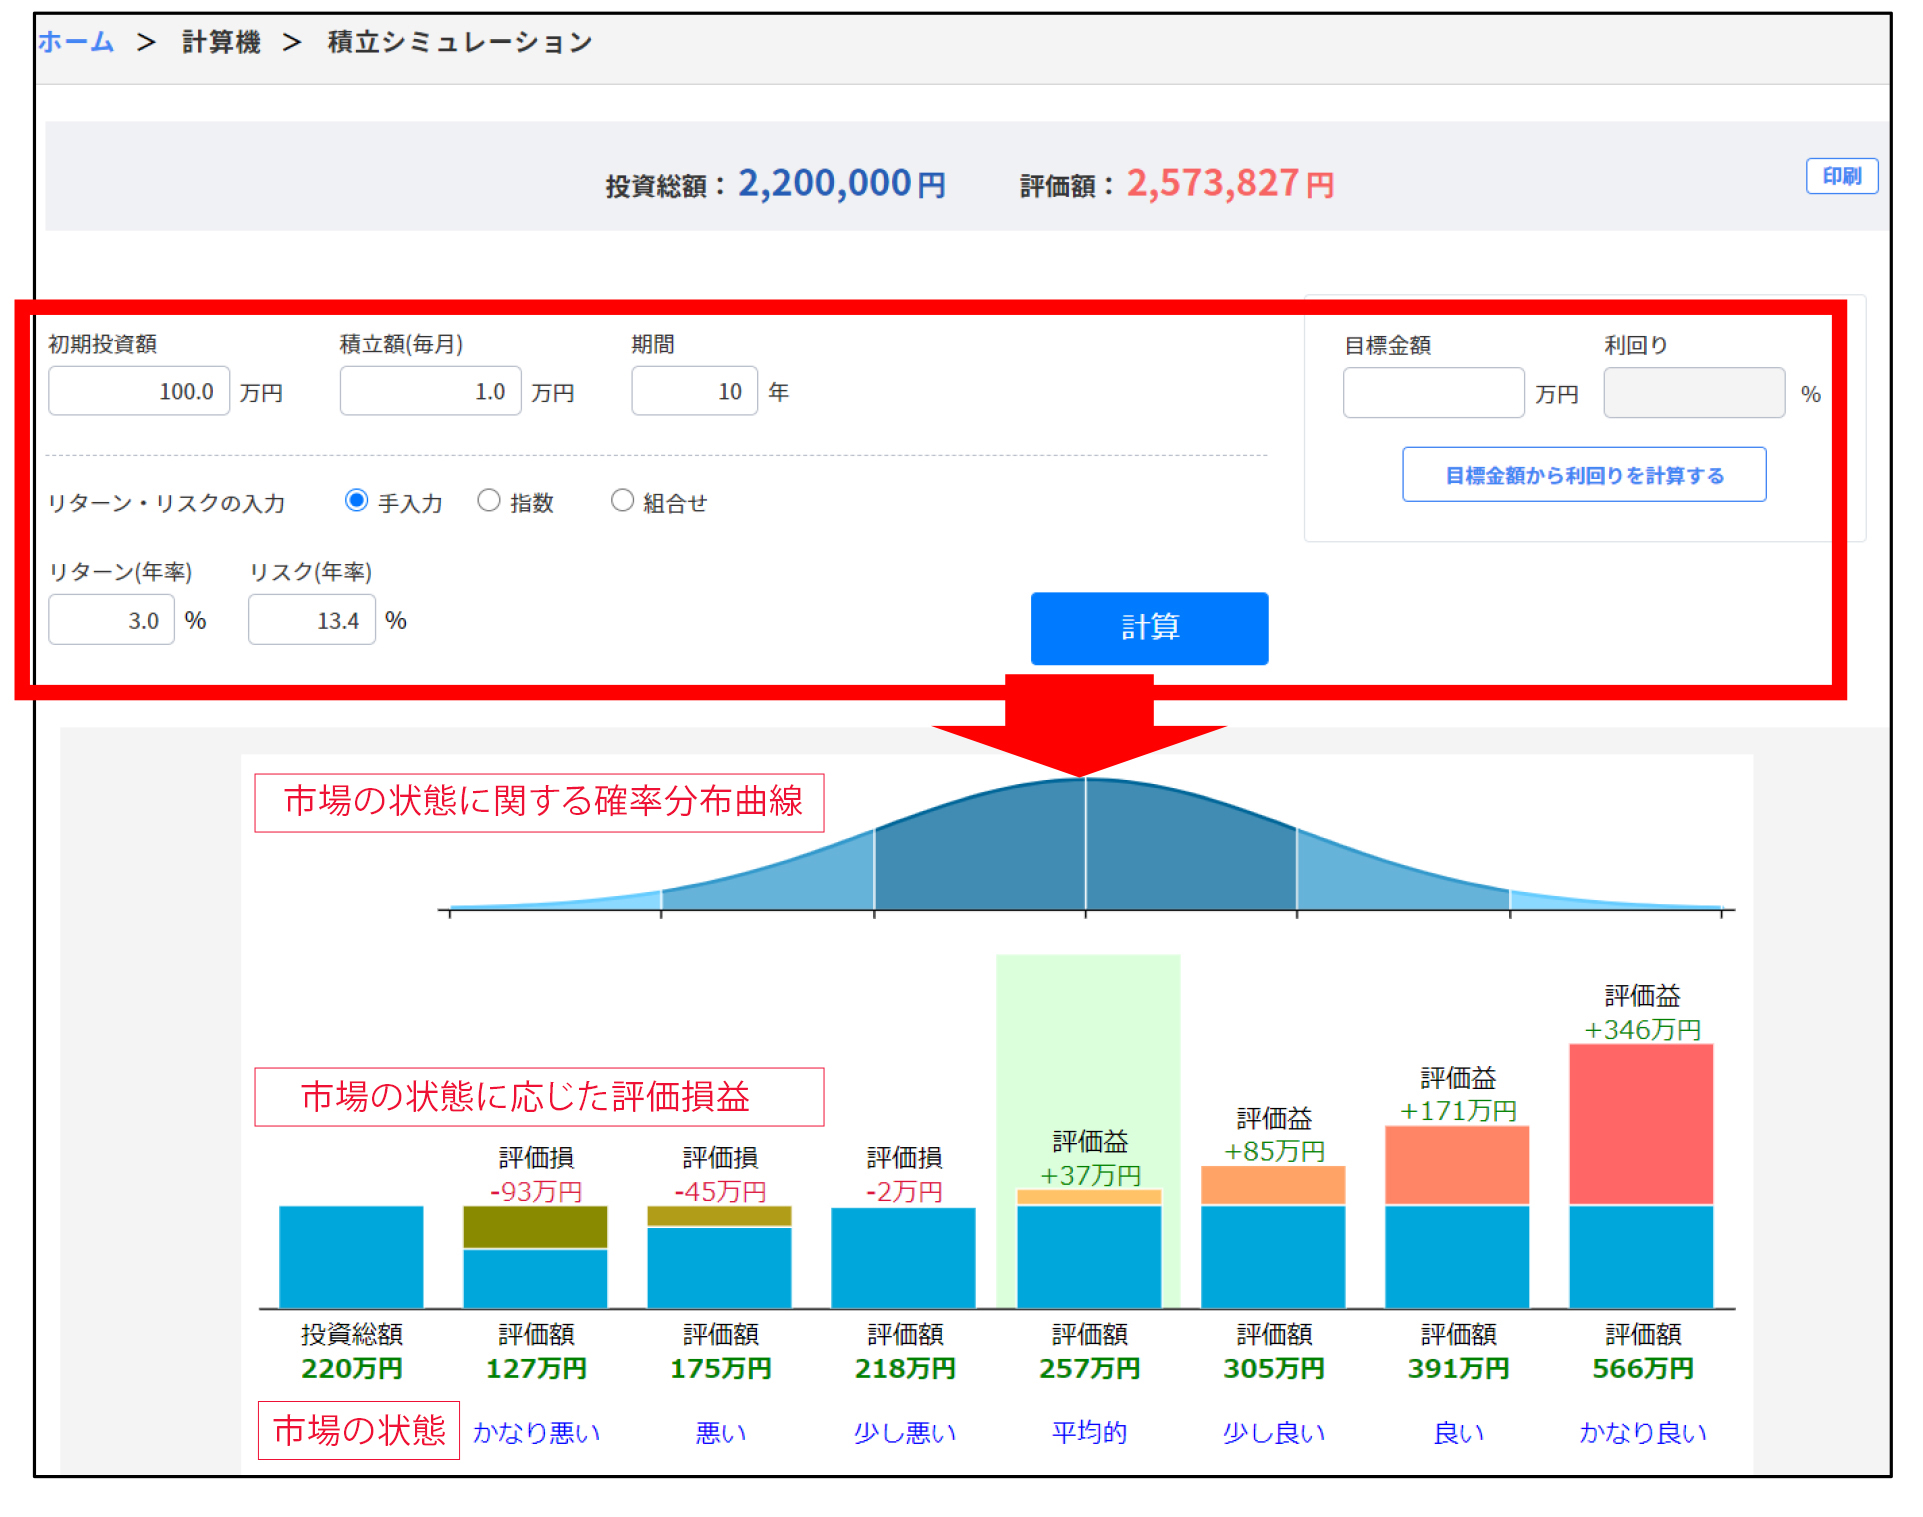
Task: Click the 少し良い market state label
Action: pyautogui.click(x=1273, y=1432)
